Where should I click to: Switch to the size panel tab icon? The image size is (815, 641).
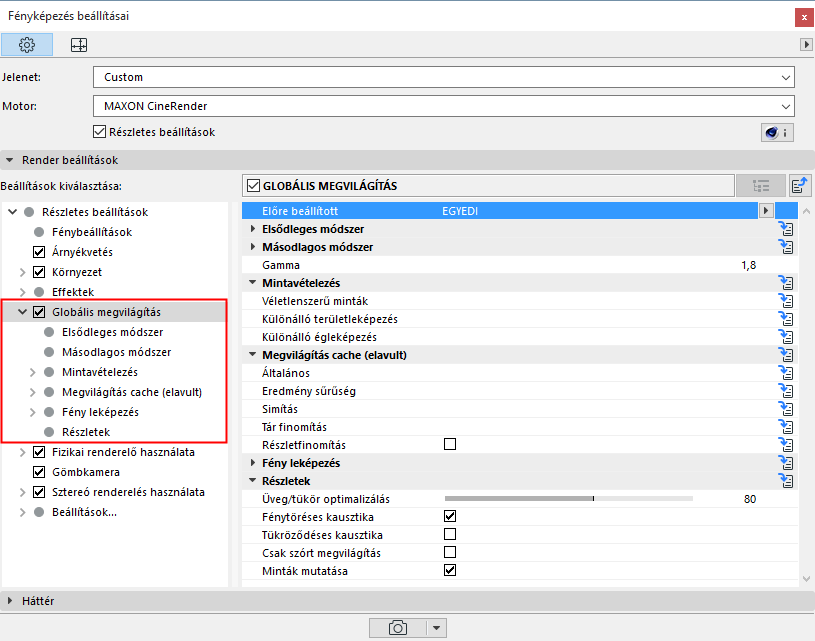79,45
